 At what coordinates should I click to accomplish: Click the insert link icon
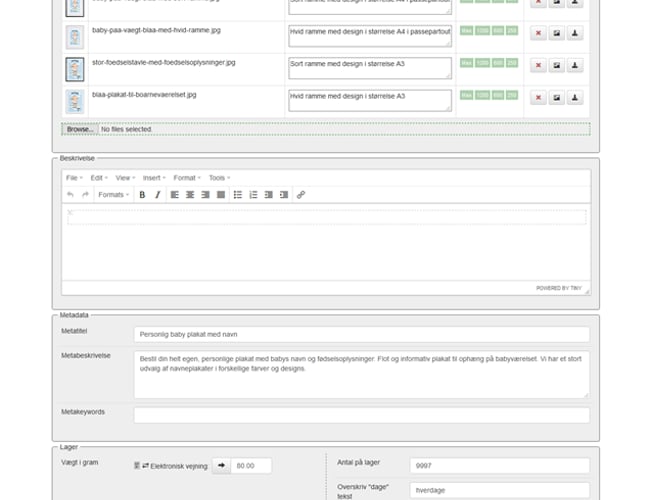tap(301, 195)
